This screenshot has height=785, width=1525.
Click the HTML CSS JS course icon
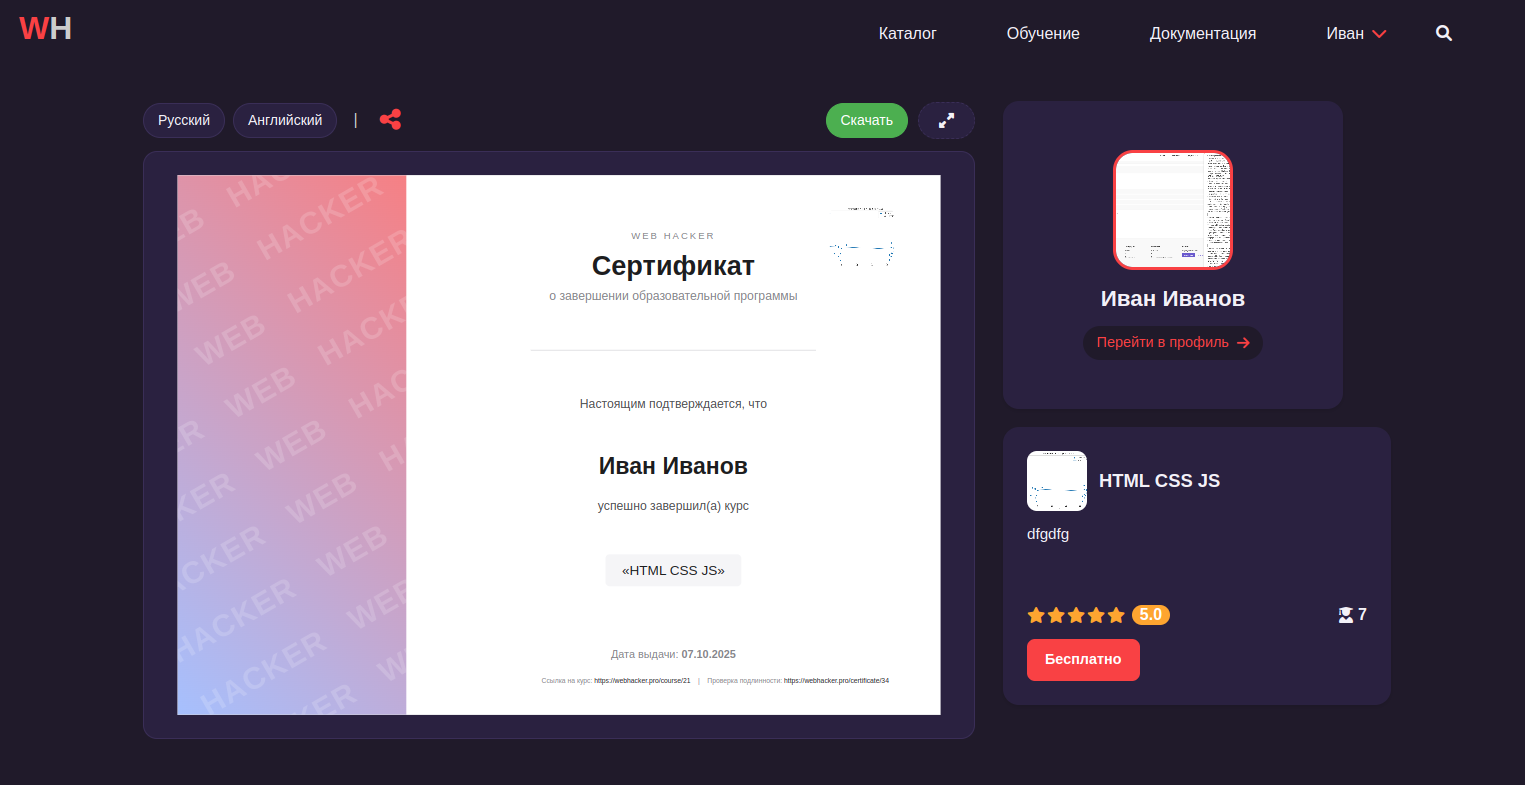tap(1056, 481)
